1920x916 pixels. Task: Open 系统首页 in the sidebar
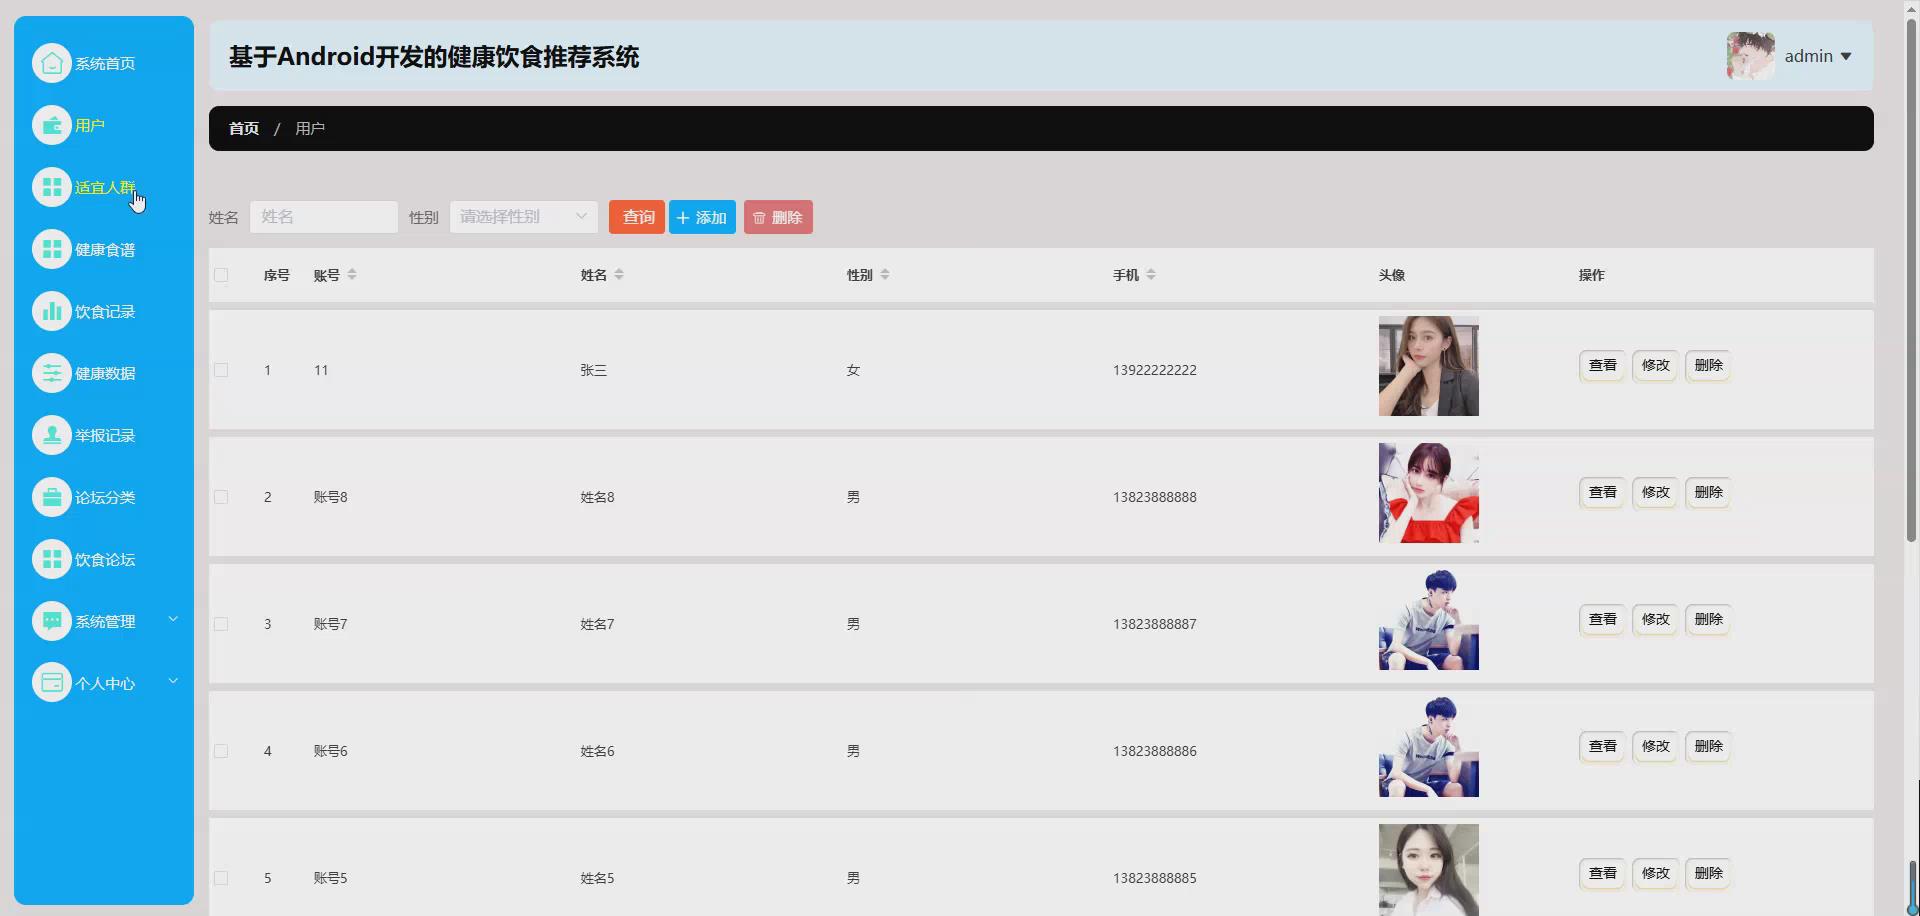coord(105,63)
